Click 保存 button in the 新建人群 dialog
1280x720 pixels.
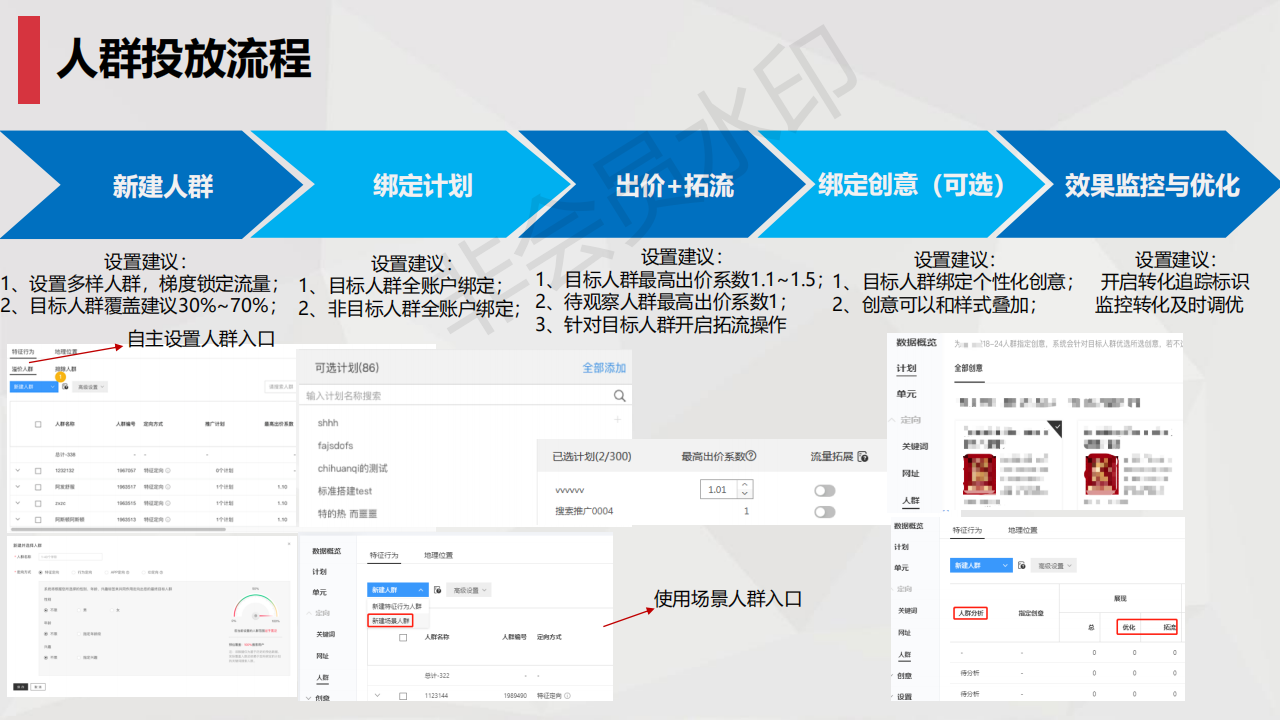point(21,687)
